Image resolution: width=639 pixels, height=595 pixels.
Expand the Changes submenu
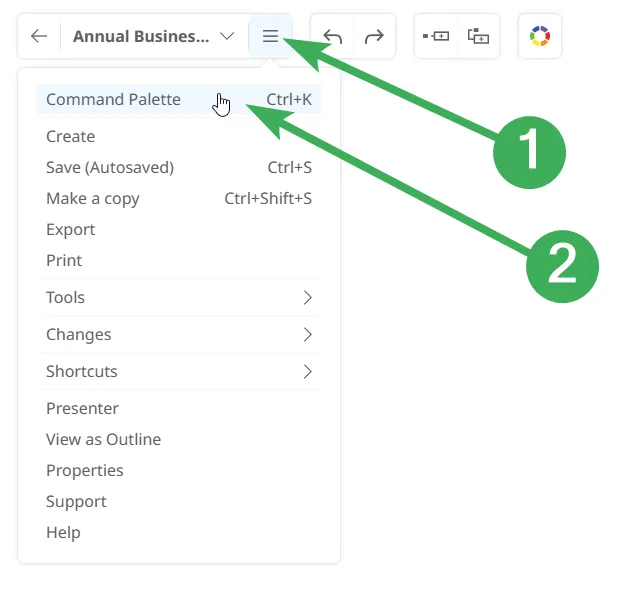click(x=180, y=334)
